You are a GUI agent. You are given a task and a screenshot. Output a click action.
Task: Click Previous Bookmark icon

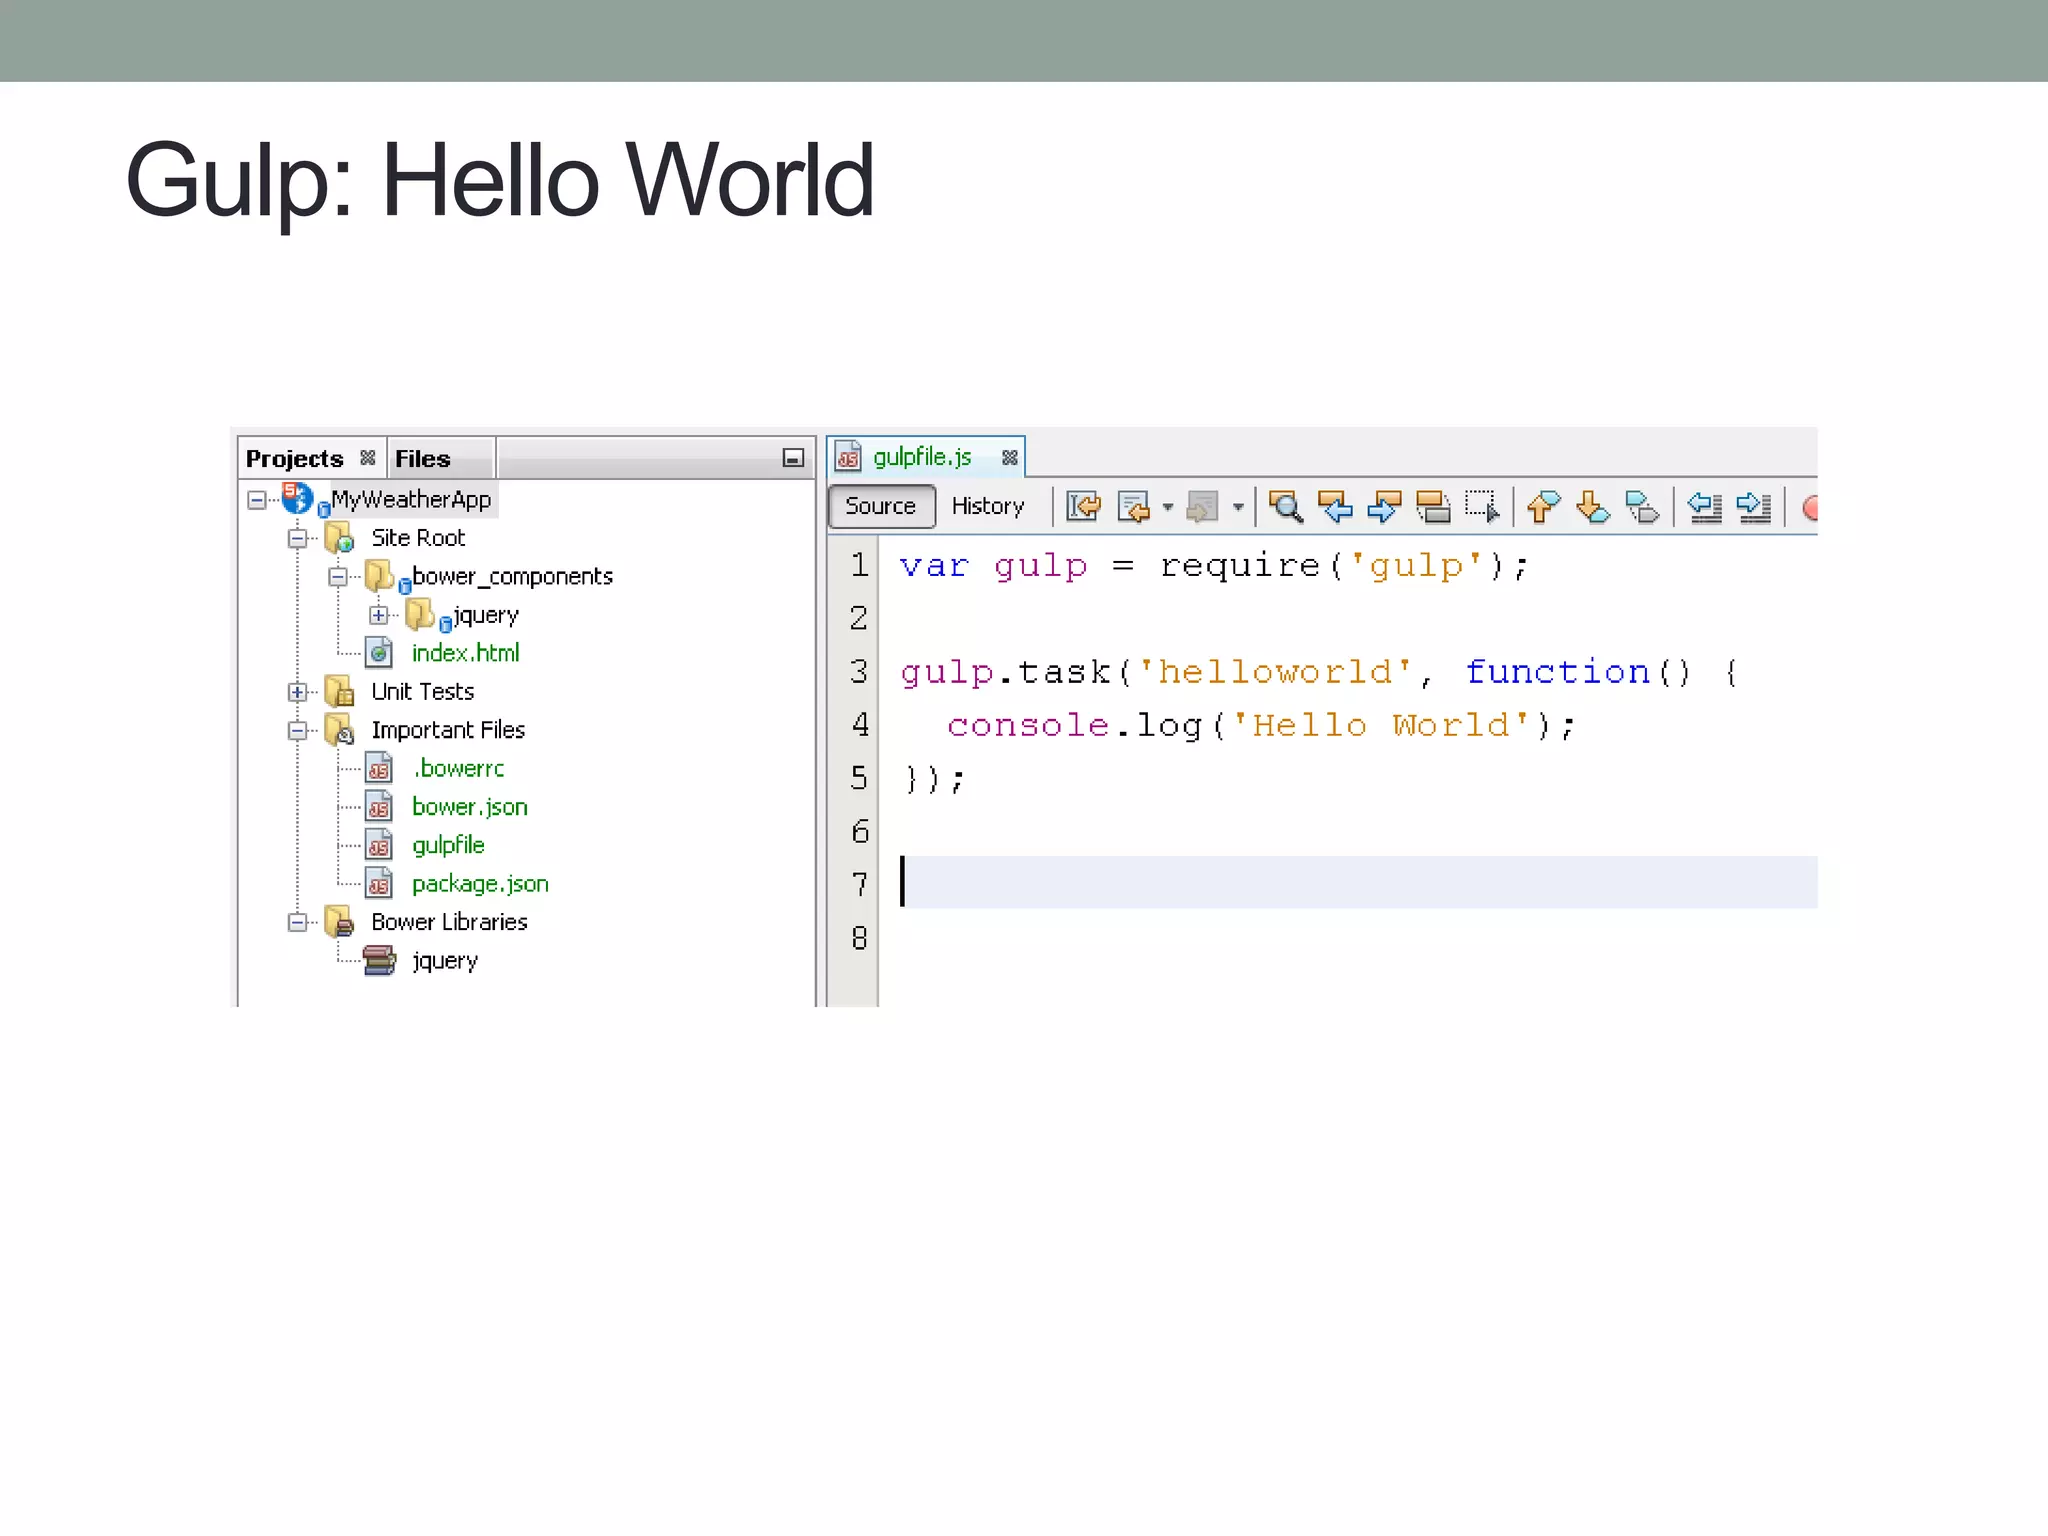click(x=1544, y=507)
